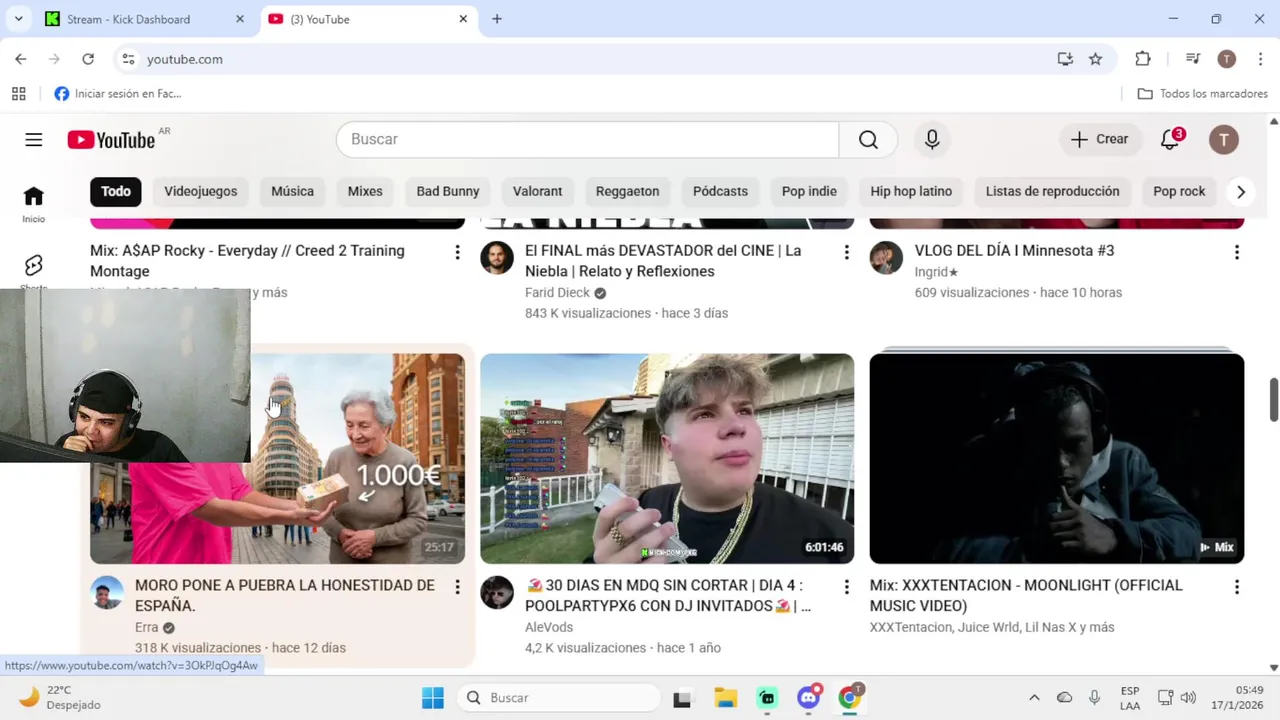Open File Explorer from the taskbar
Viewport: 1280px width, 720px height.
(725, 698)
